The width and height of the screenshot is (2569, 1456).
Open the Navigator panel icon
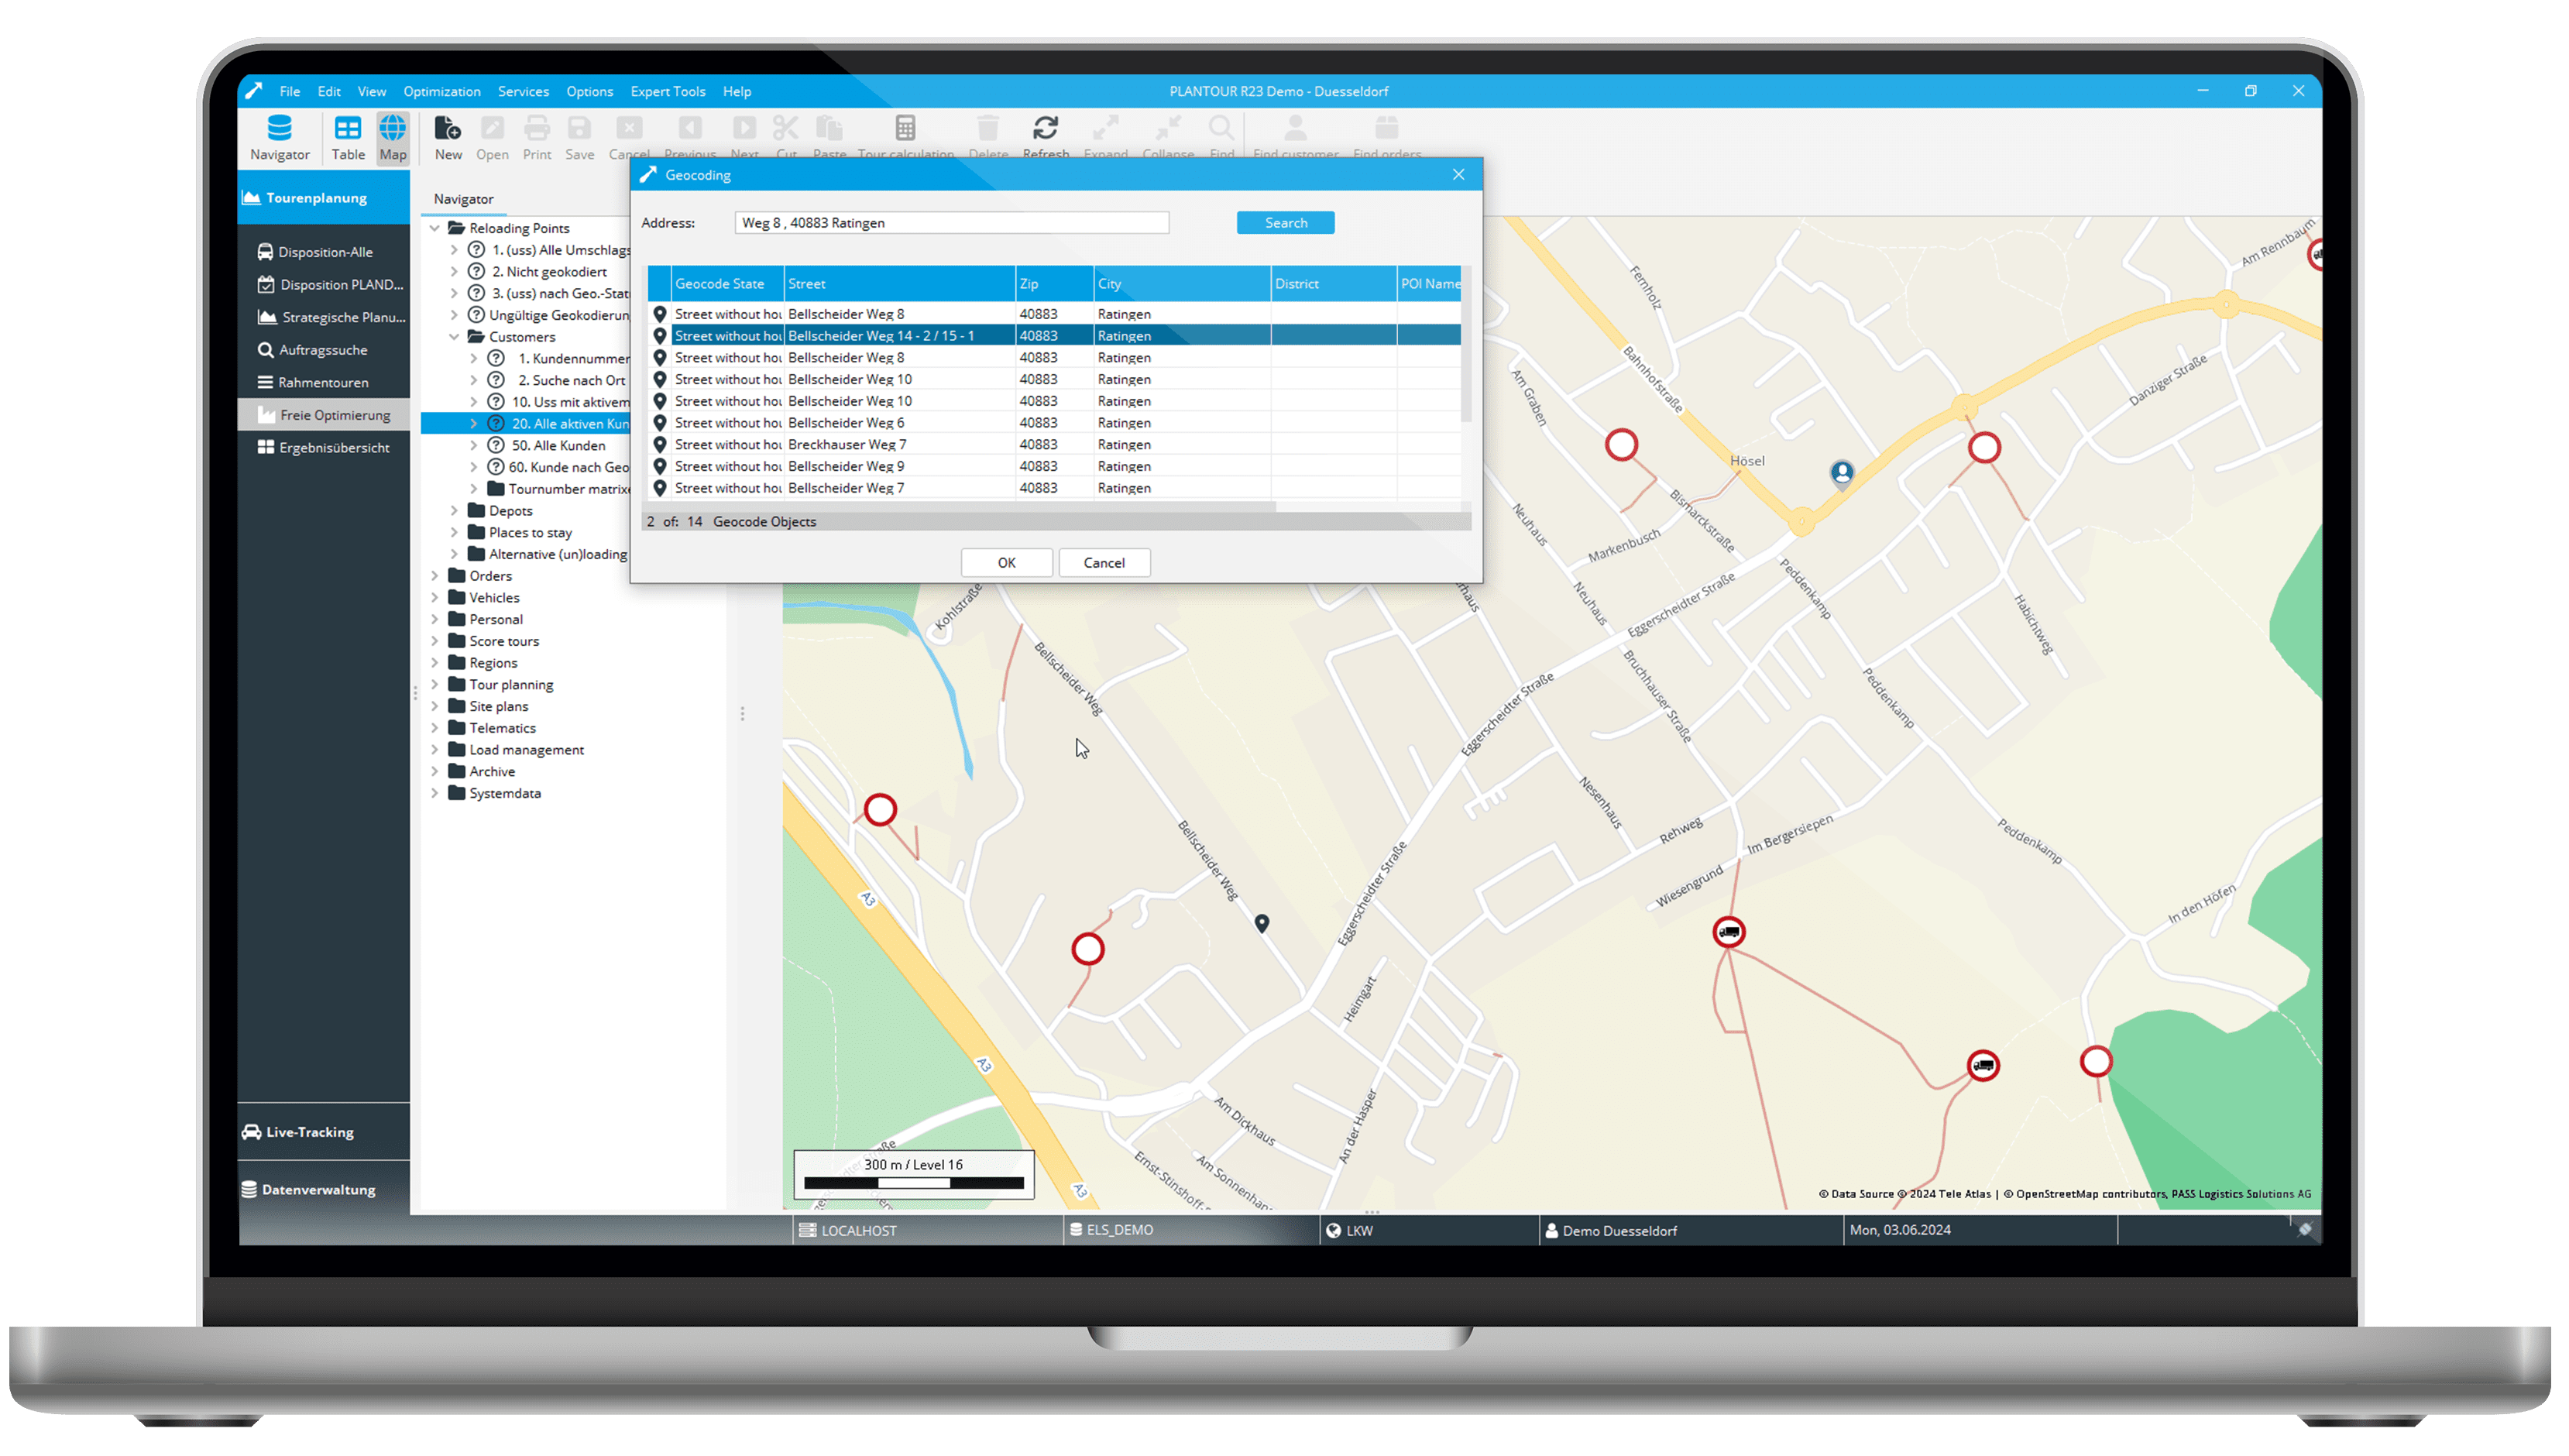279,137
